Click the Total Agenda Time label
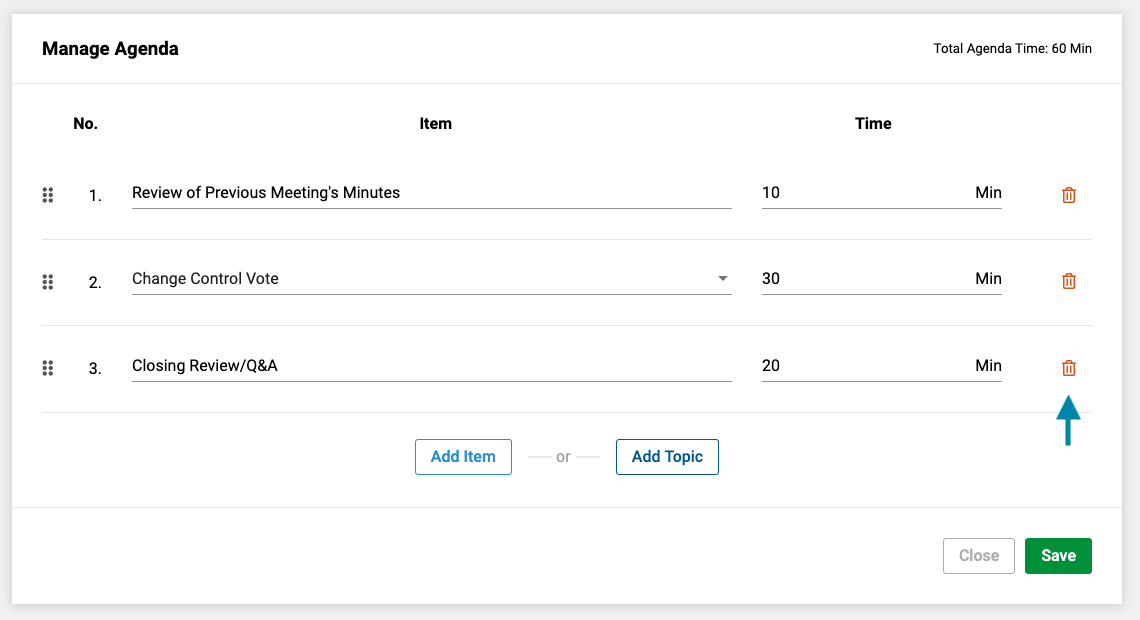The width and height of the screenshot is (1140, 620). [x=1012, y=49]
